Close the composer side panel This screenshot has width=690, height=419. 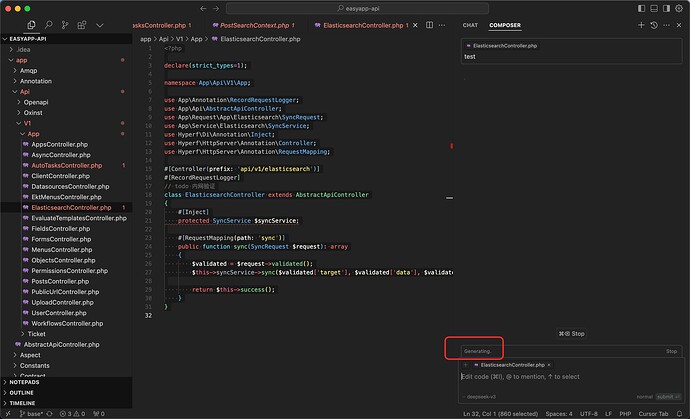click(679, 25)
